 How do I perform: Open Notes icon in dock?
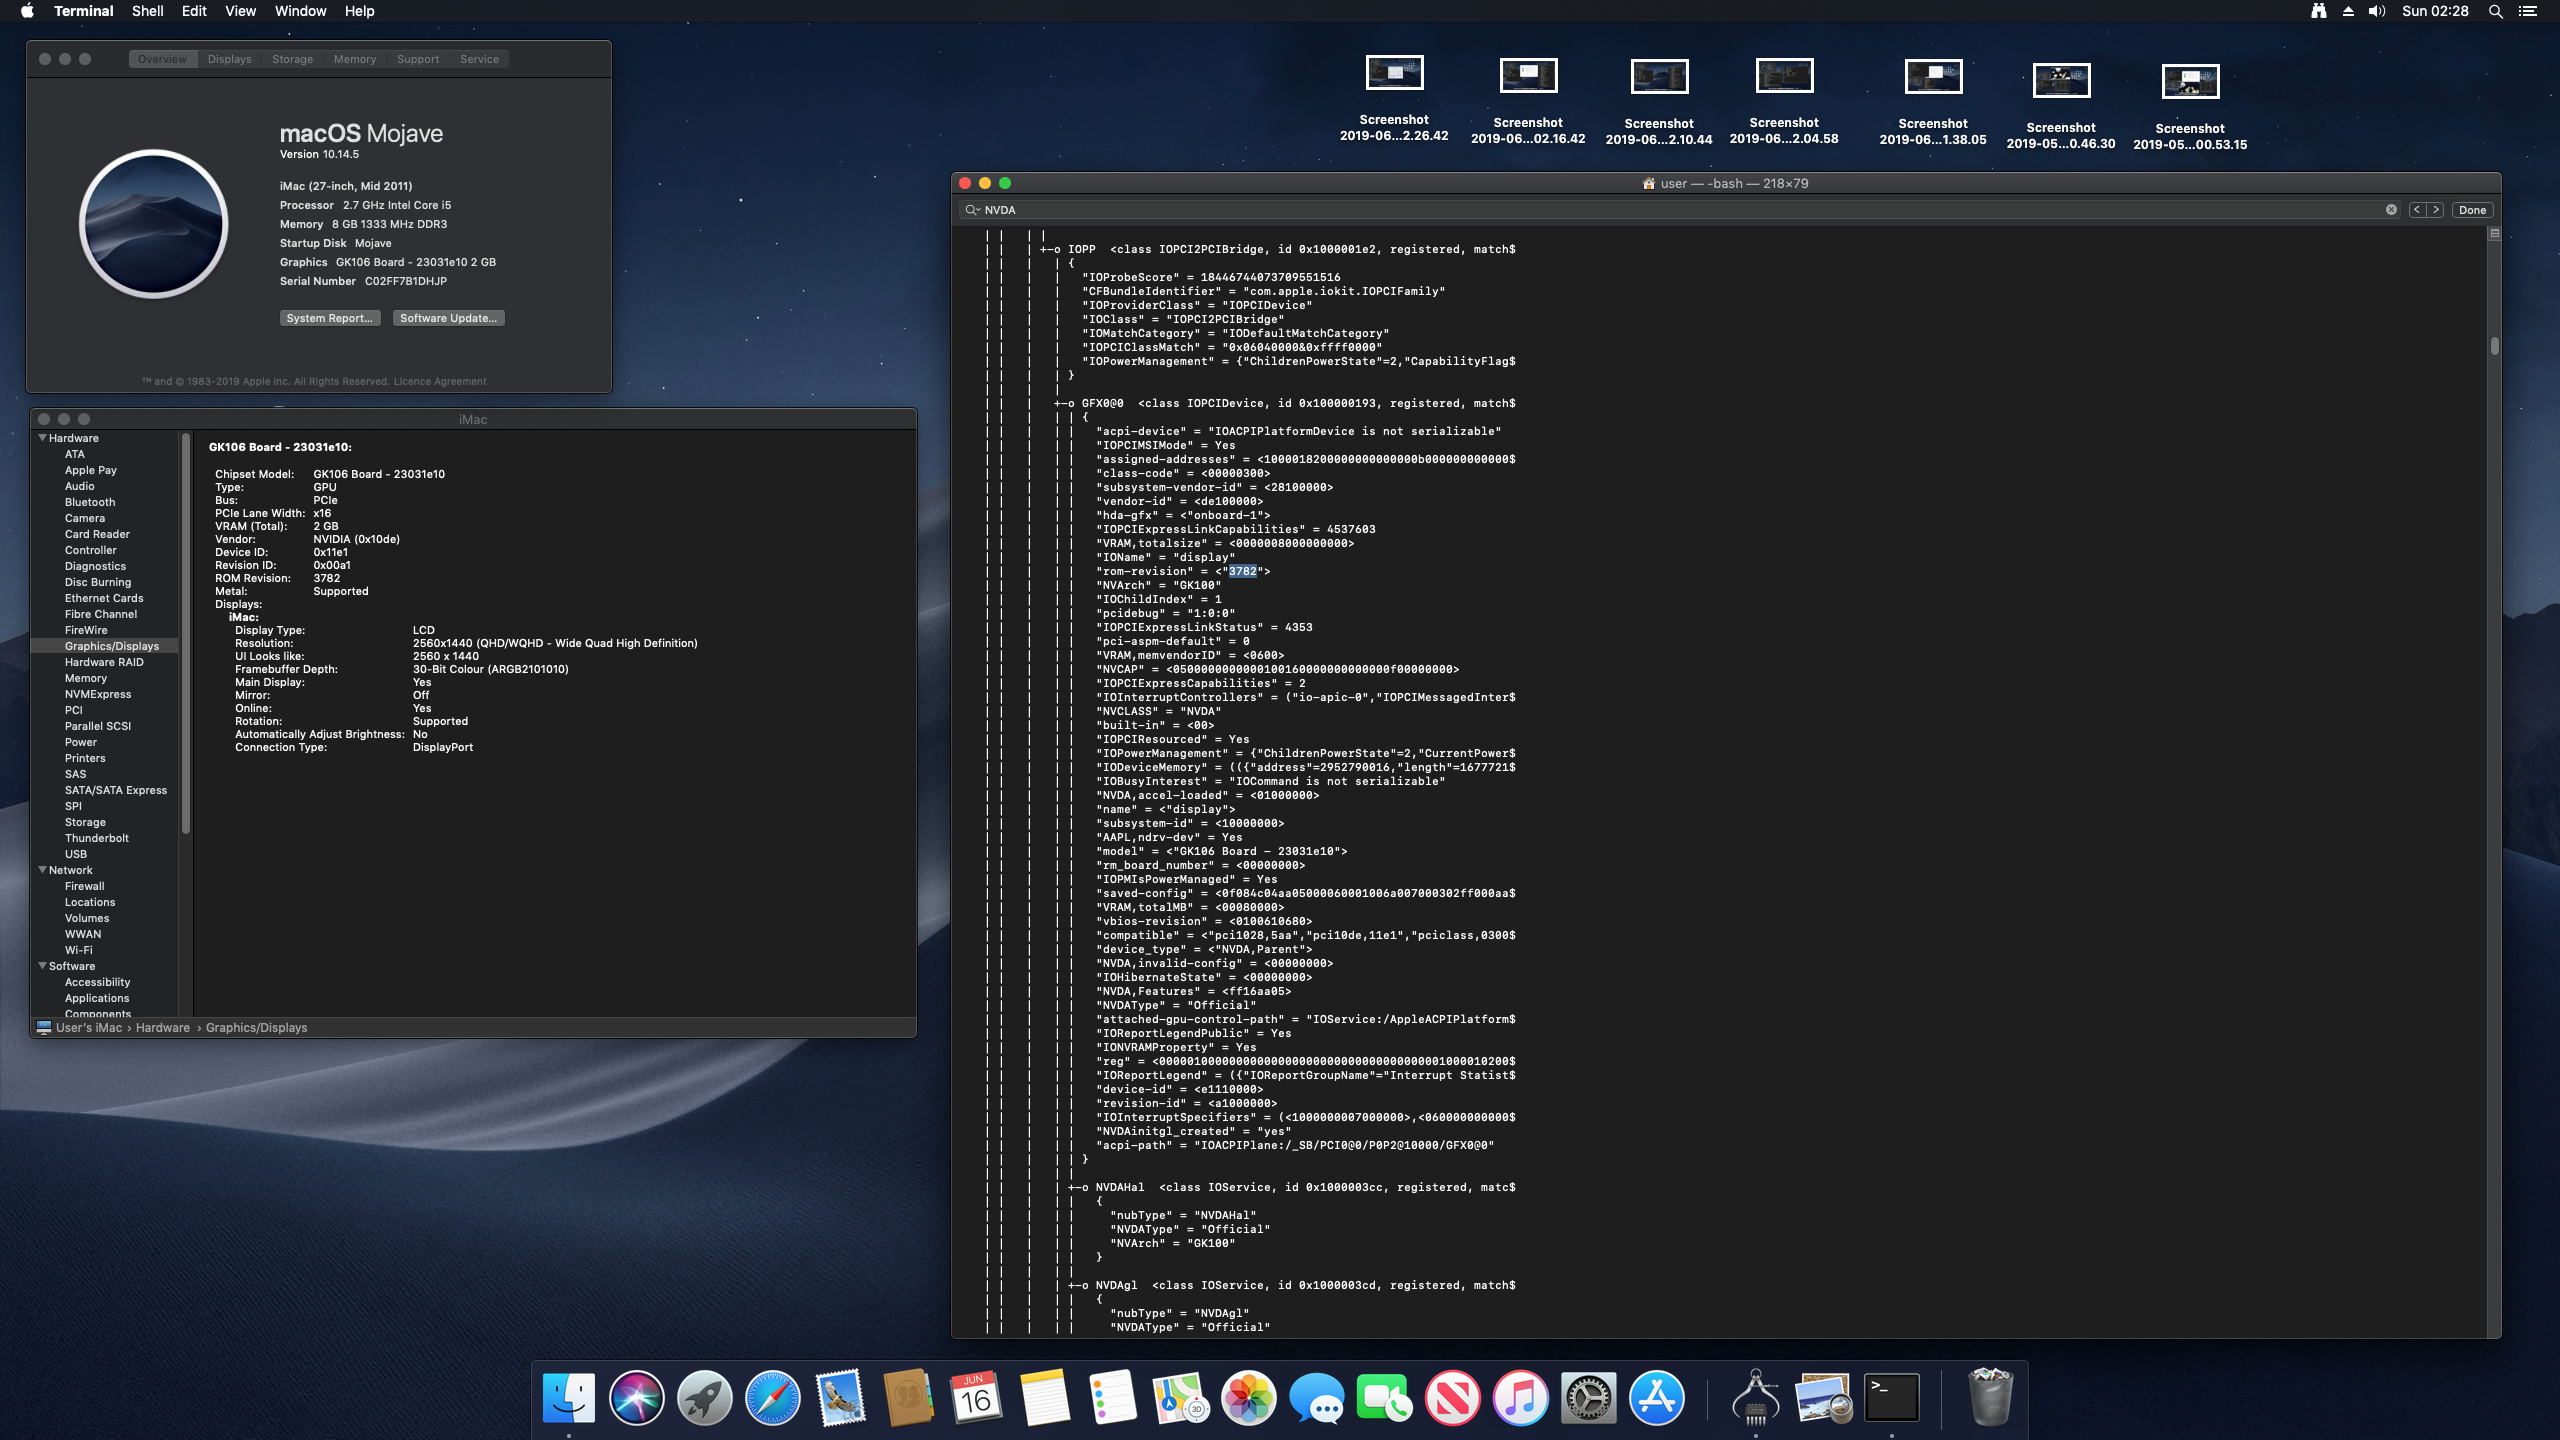point(1045,1397)
